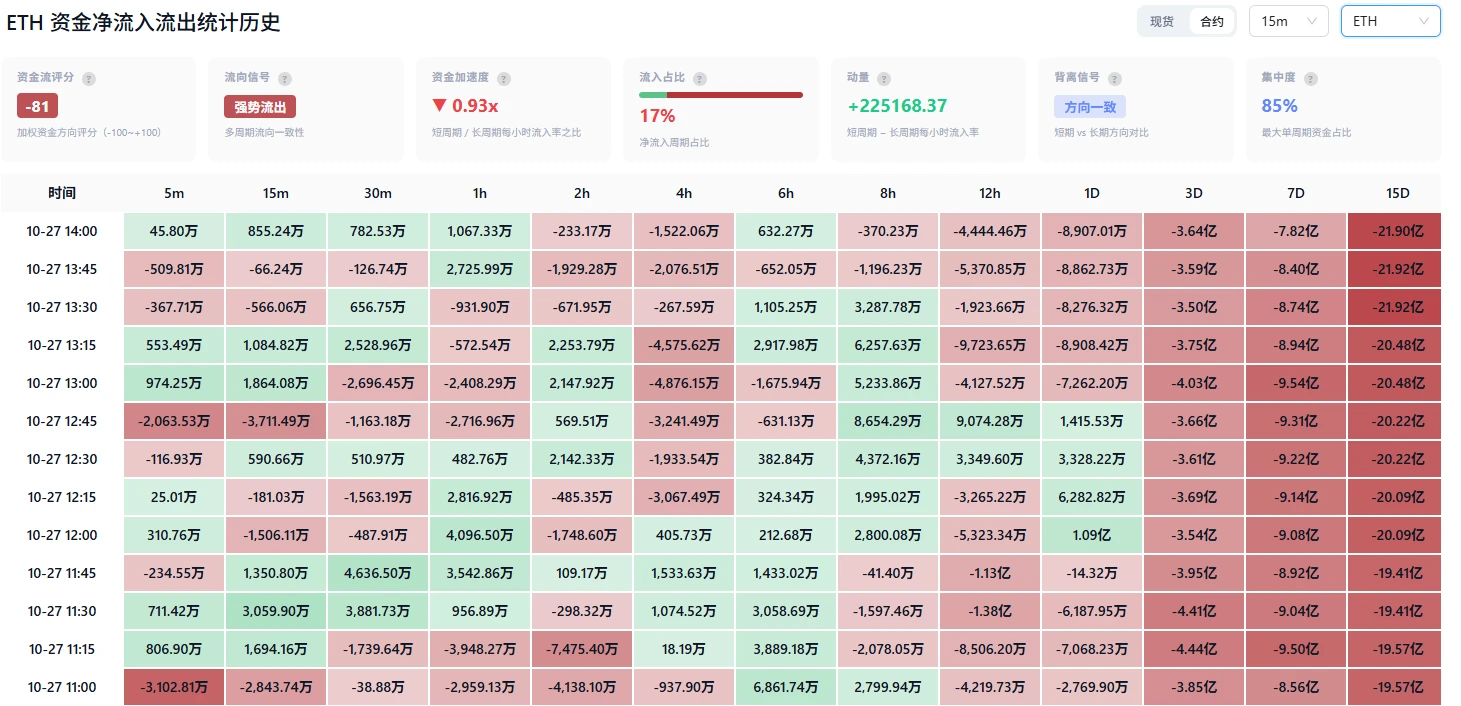Viewport: 1461px width, 706px height.
Task: Click the 7D column header
Action: coord(1296,193)
